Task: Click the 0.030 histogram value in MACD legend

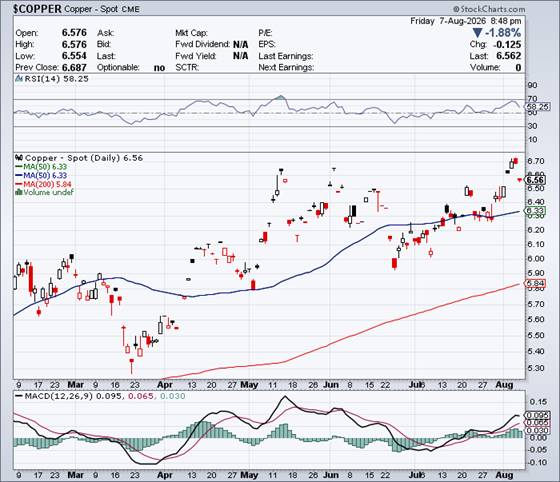Action: point(172,396)
